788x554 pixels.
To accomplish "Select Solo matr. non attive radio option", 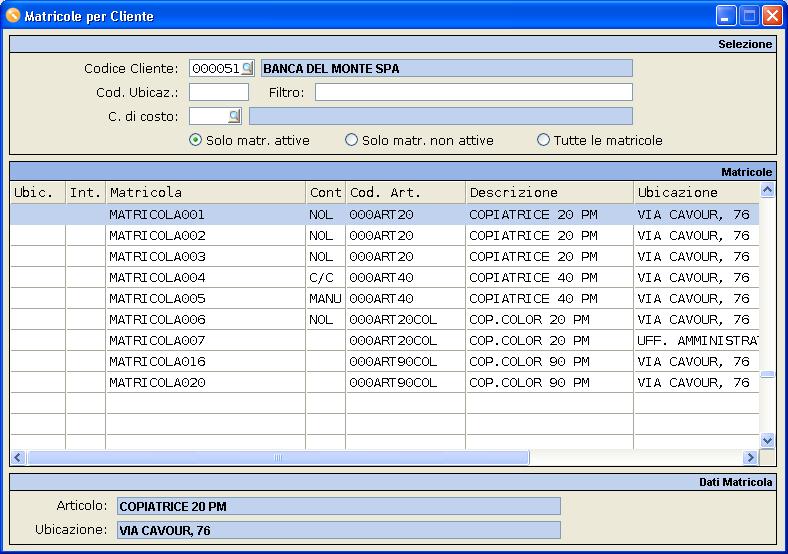I will tap(351, 140).
